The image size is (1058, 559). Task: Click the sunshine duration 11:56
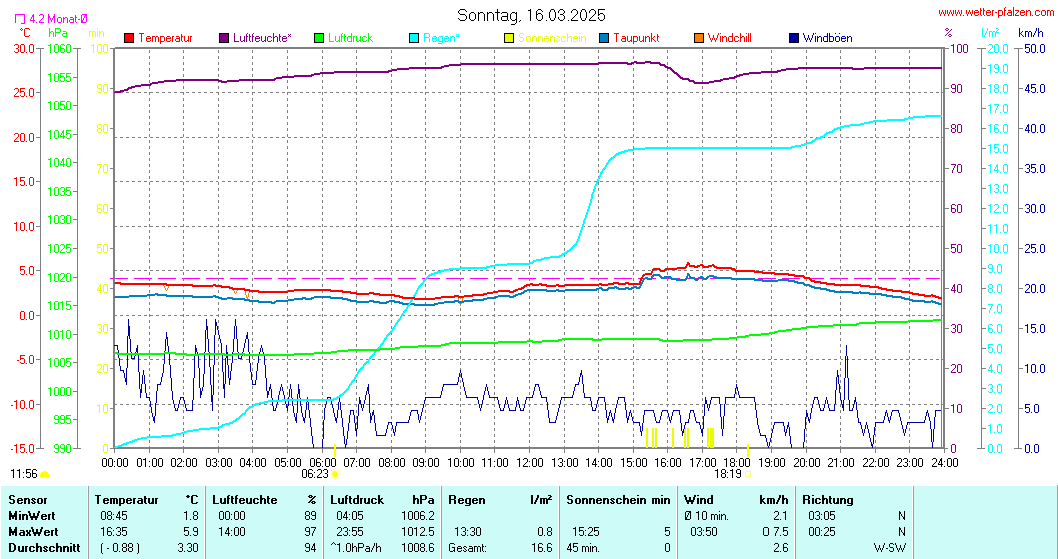point(24,474)
